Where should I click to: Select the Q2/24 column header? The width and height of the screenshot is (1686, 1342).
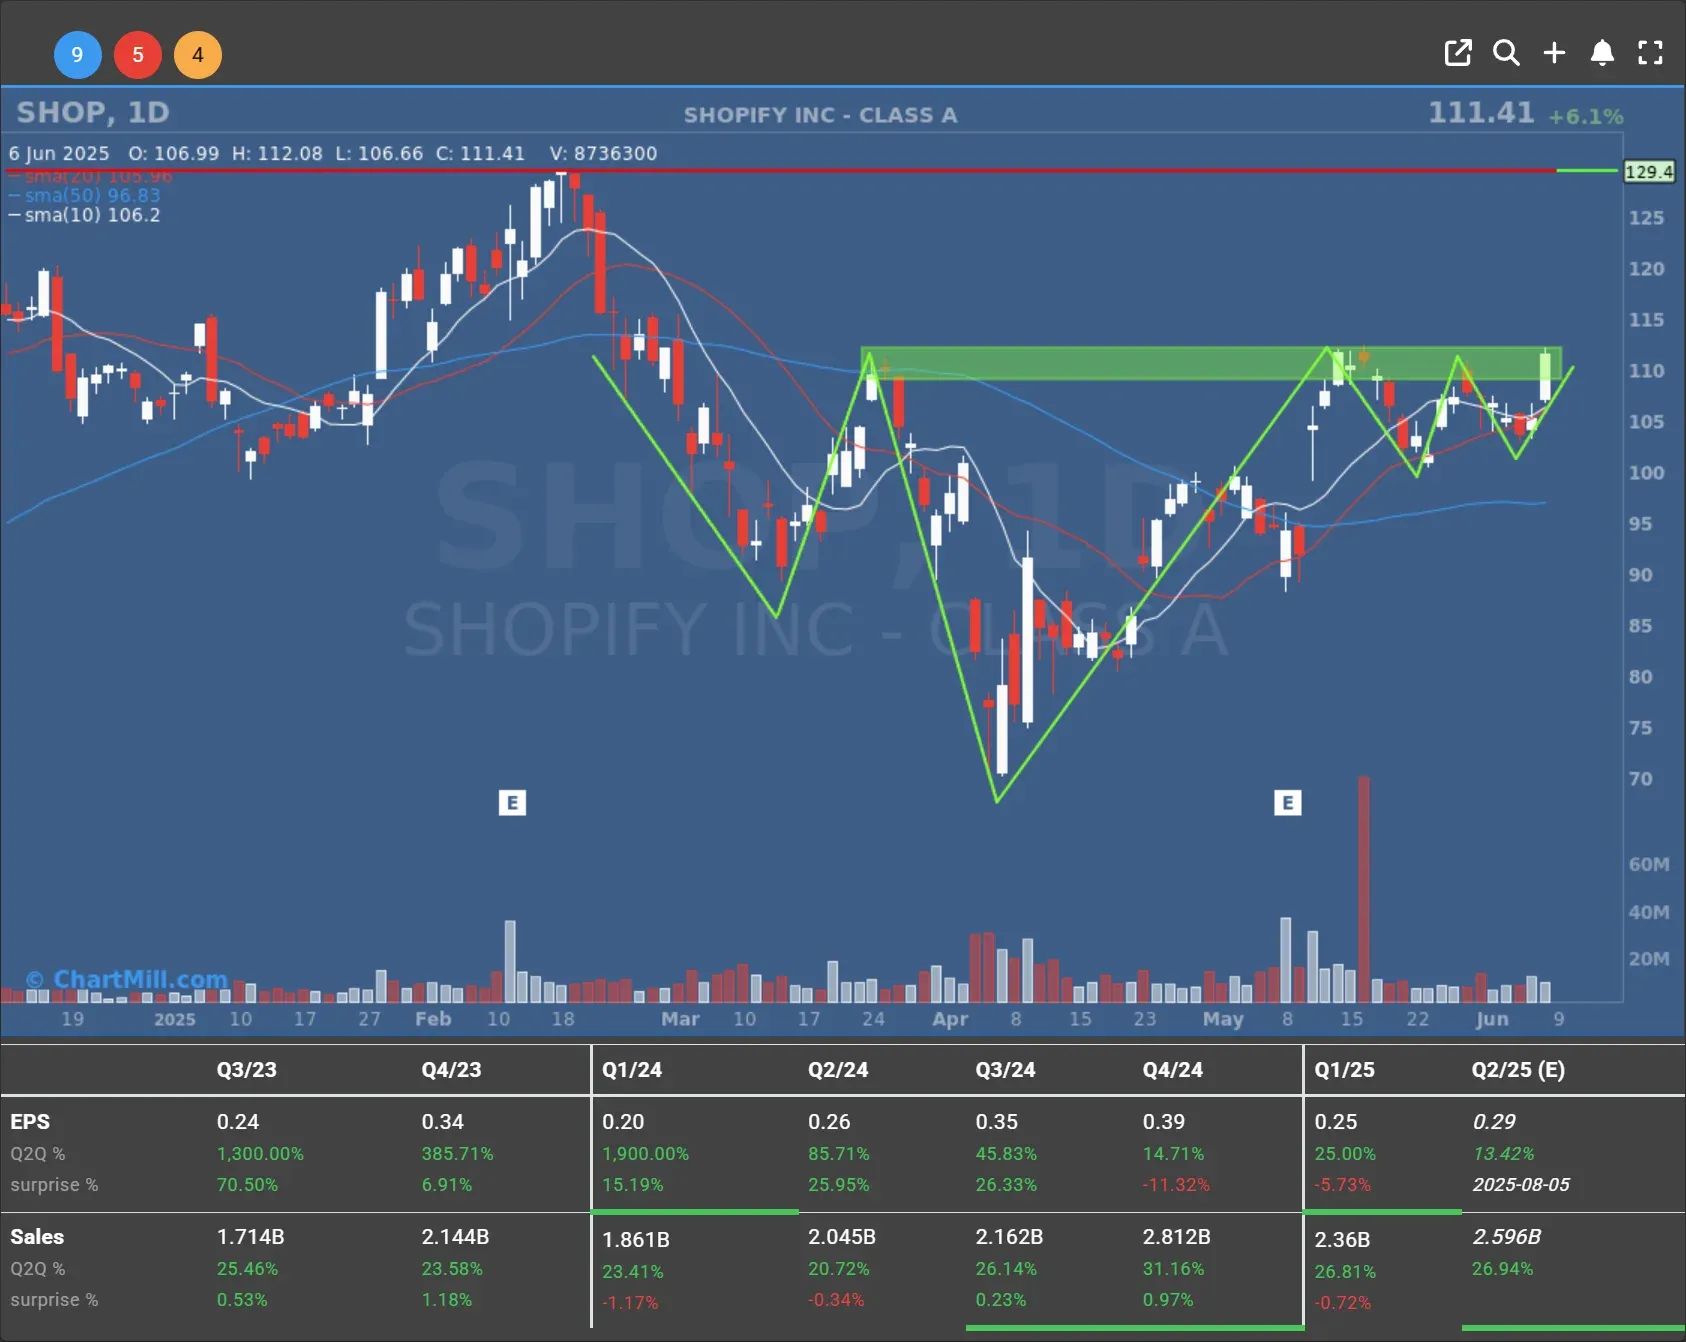[838, 1069]
